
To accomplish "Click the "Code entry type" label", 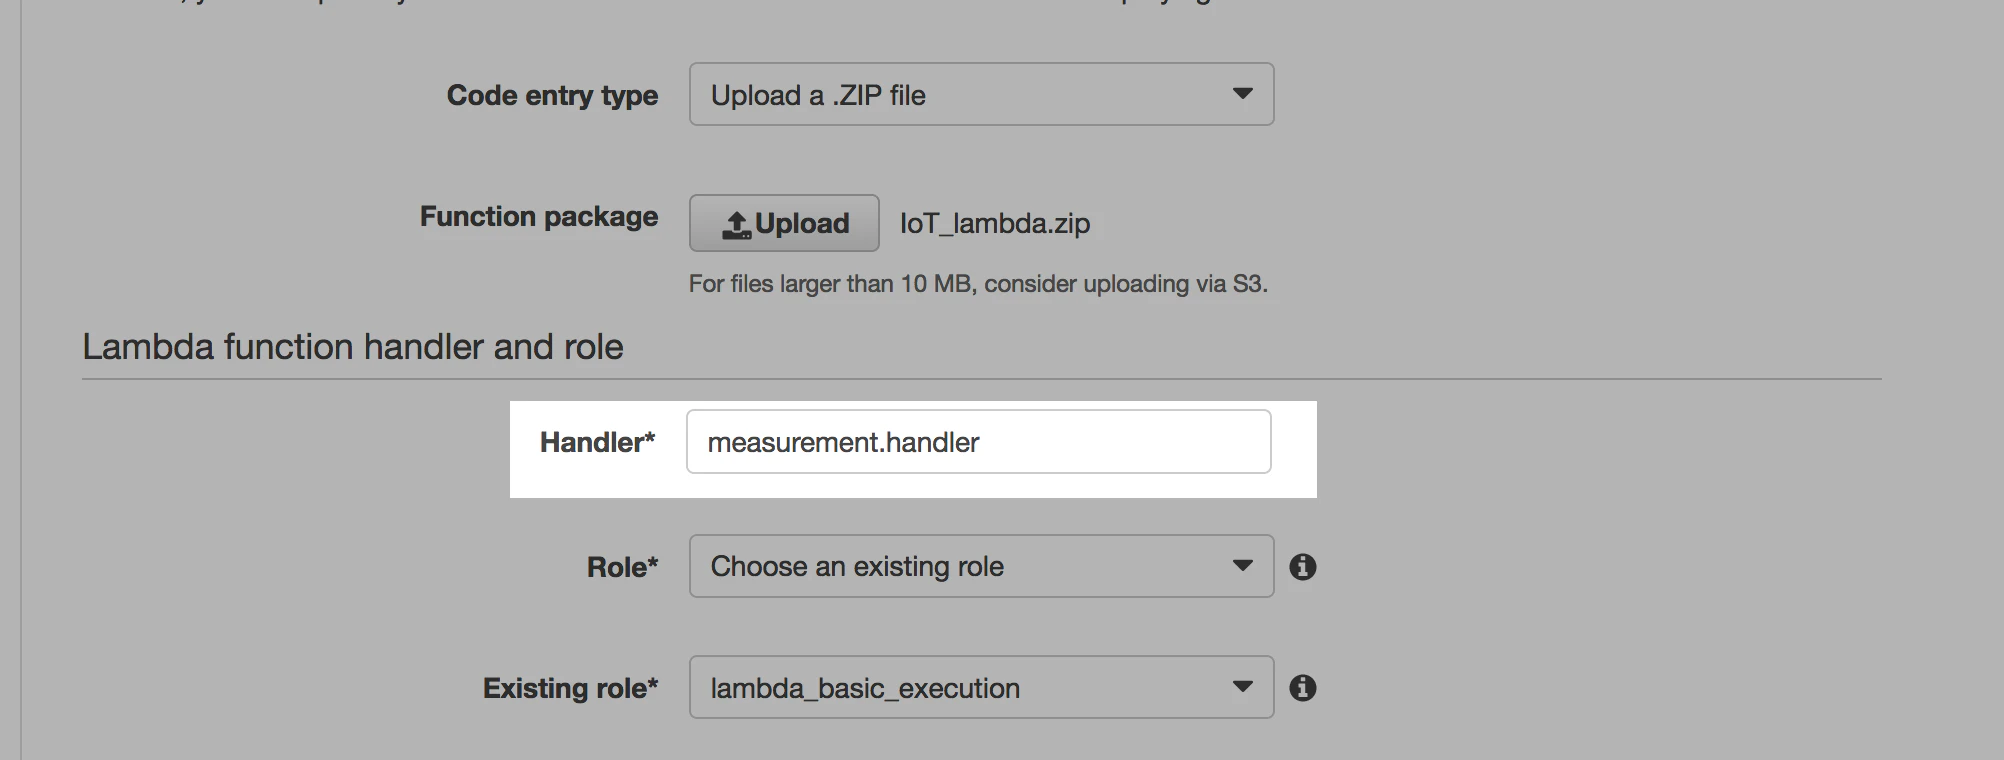I will (552, 96).
